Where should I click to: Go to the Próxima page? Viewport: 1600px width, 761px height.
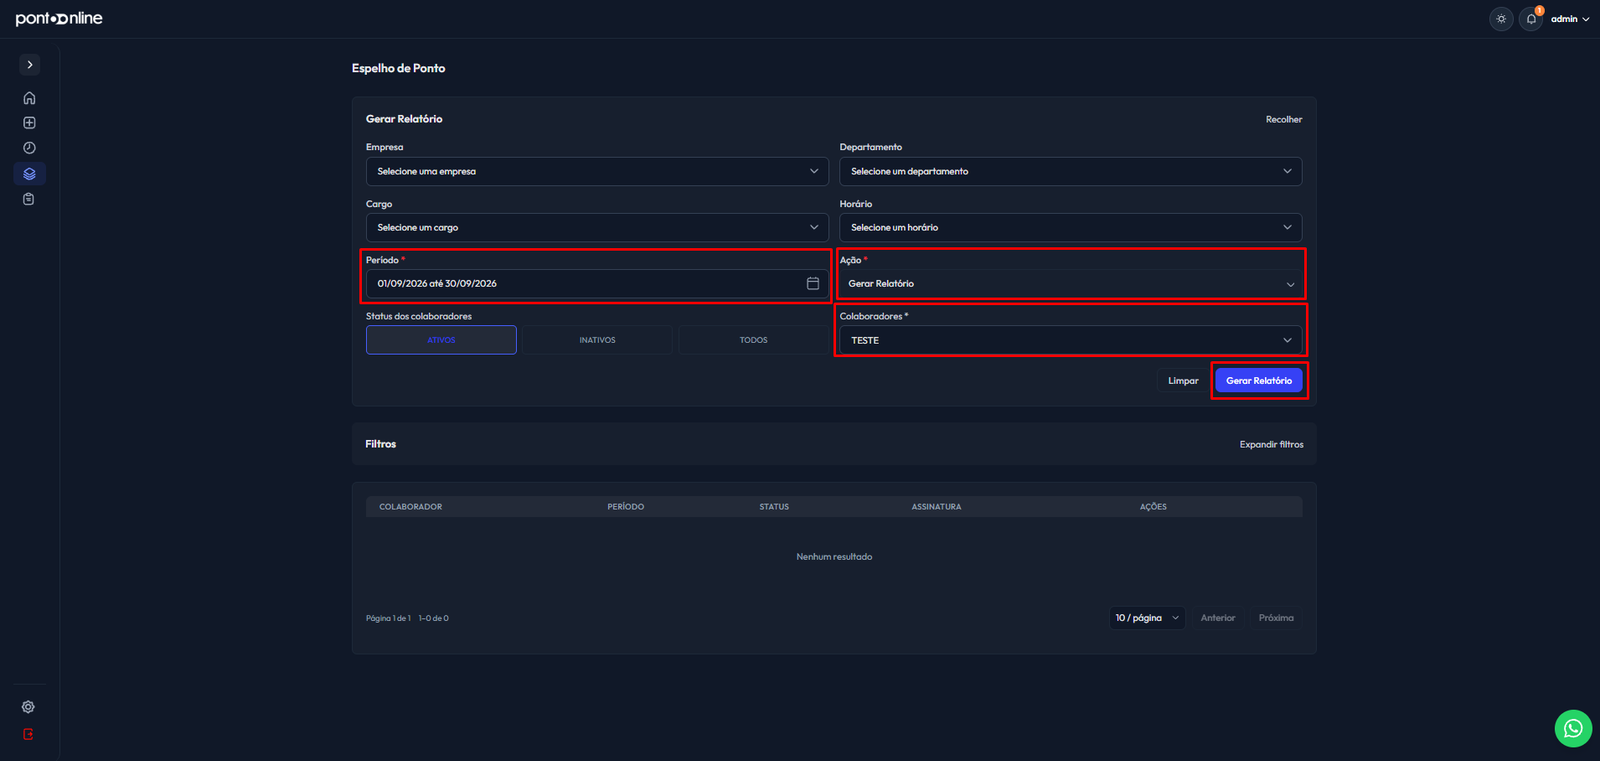point(1276,618)
